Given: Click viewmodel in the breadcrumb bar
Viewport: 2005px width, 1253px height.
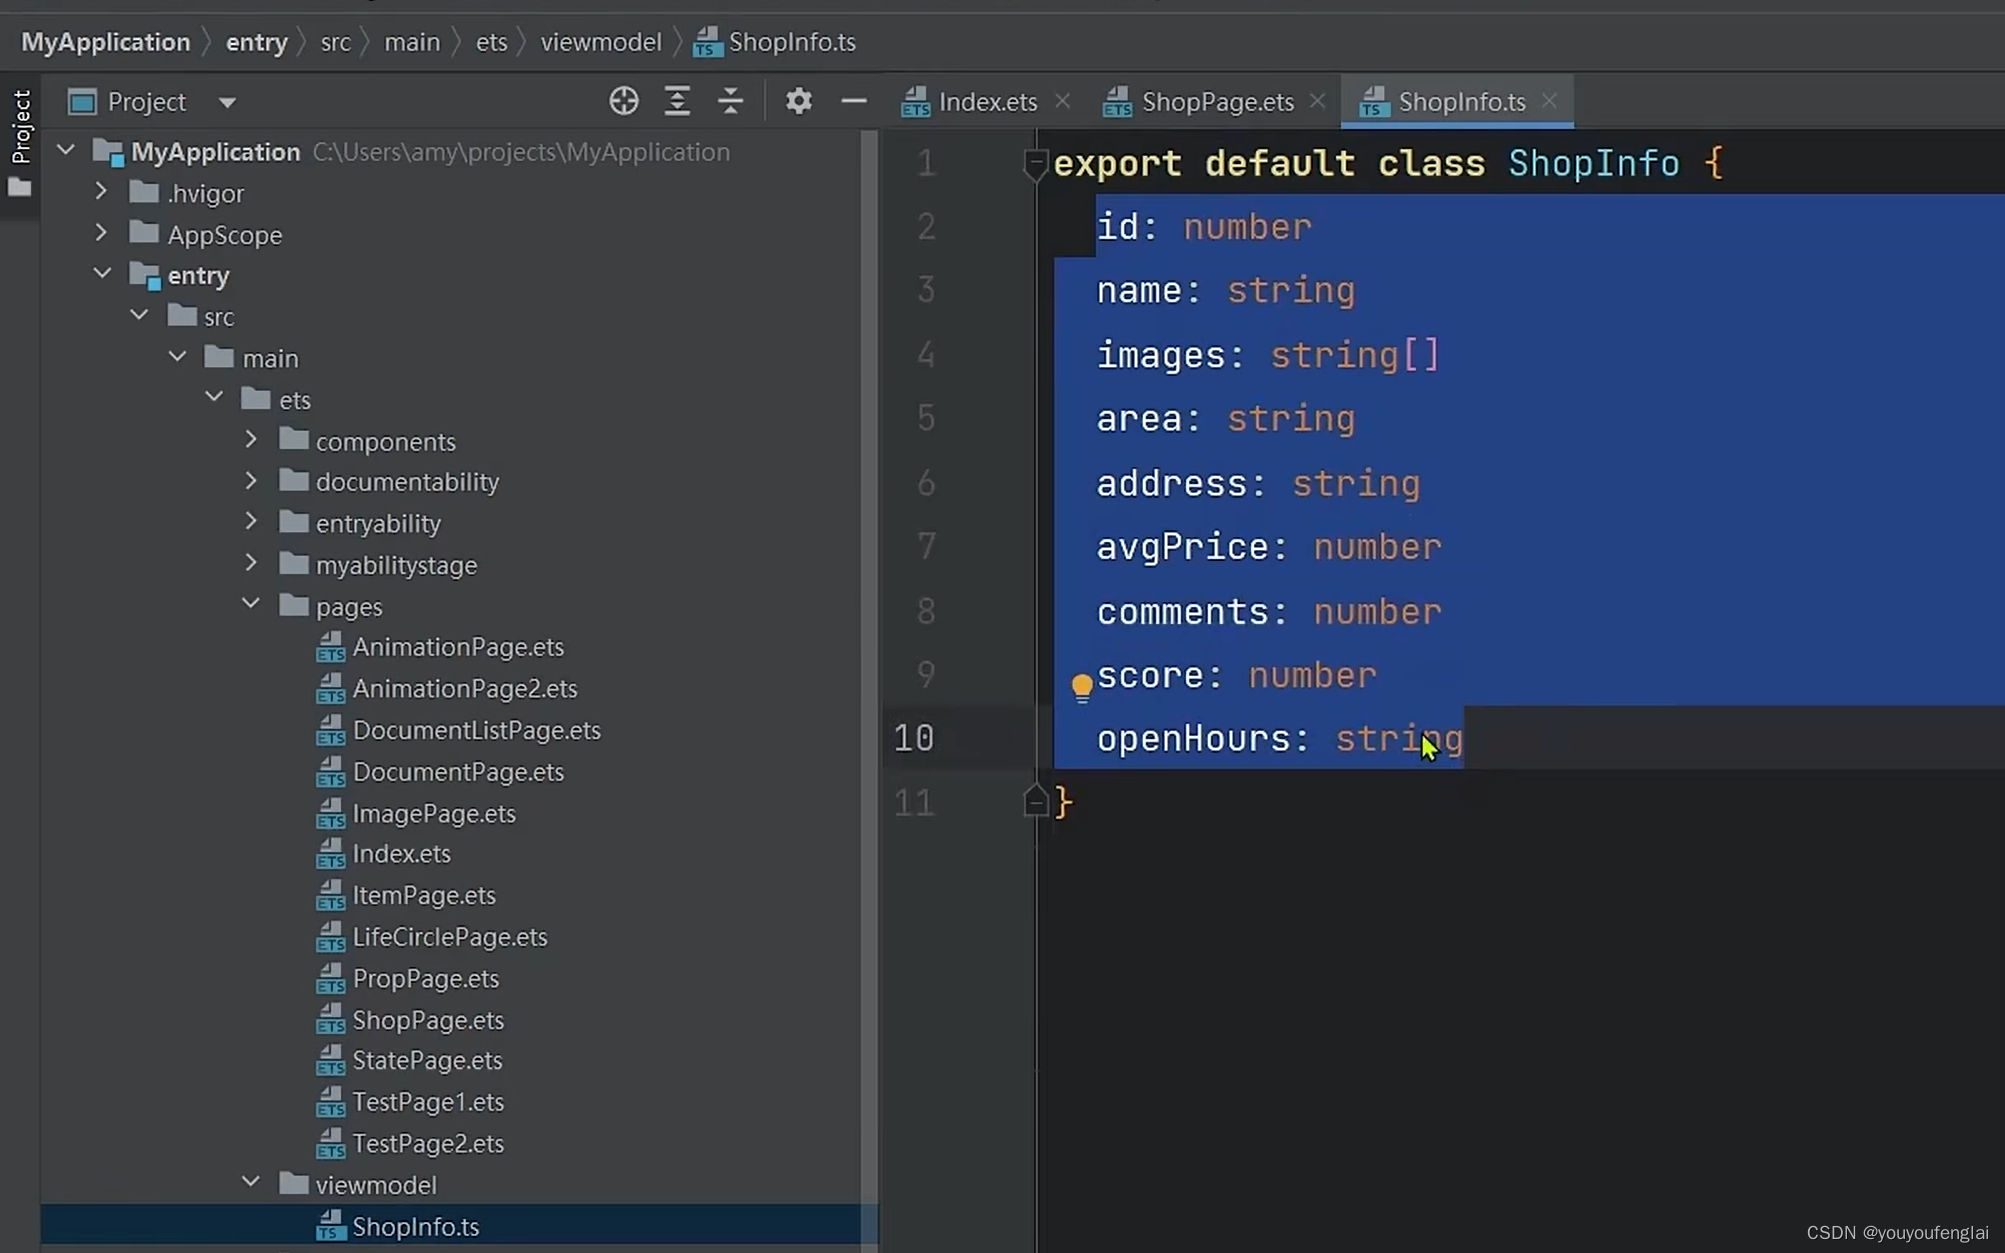Looking at the screenshot, I should tap(601, 42).
